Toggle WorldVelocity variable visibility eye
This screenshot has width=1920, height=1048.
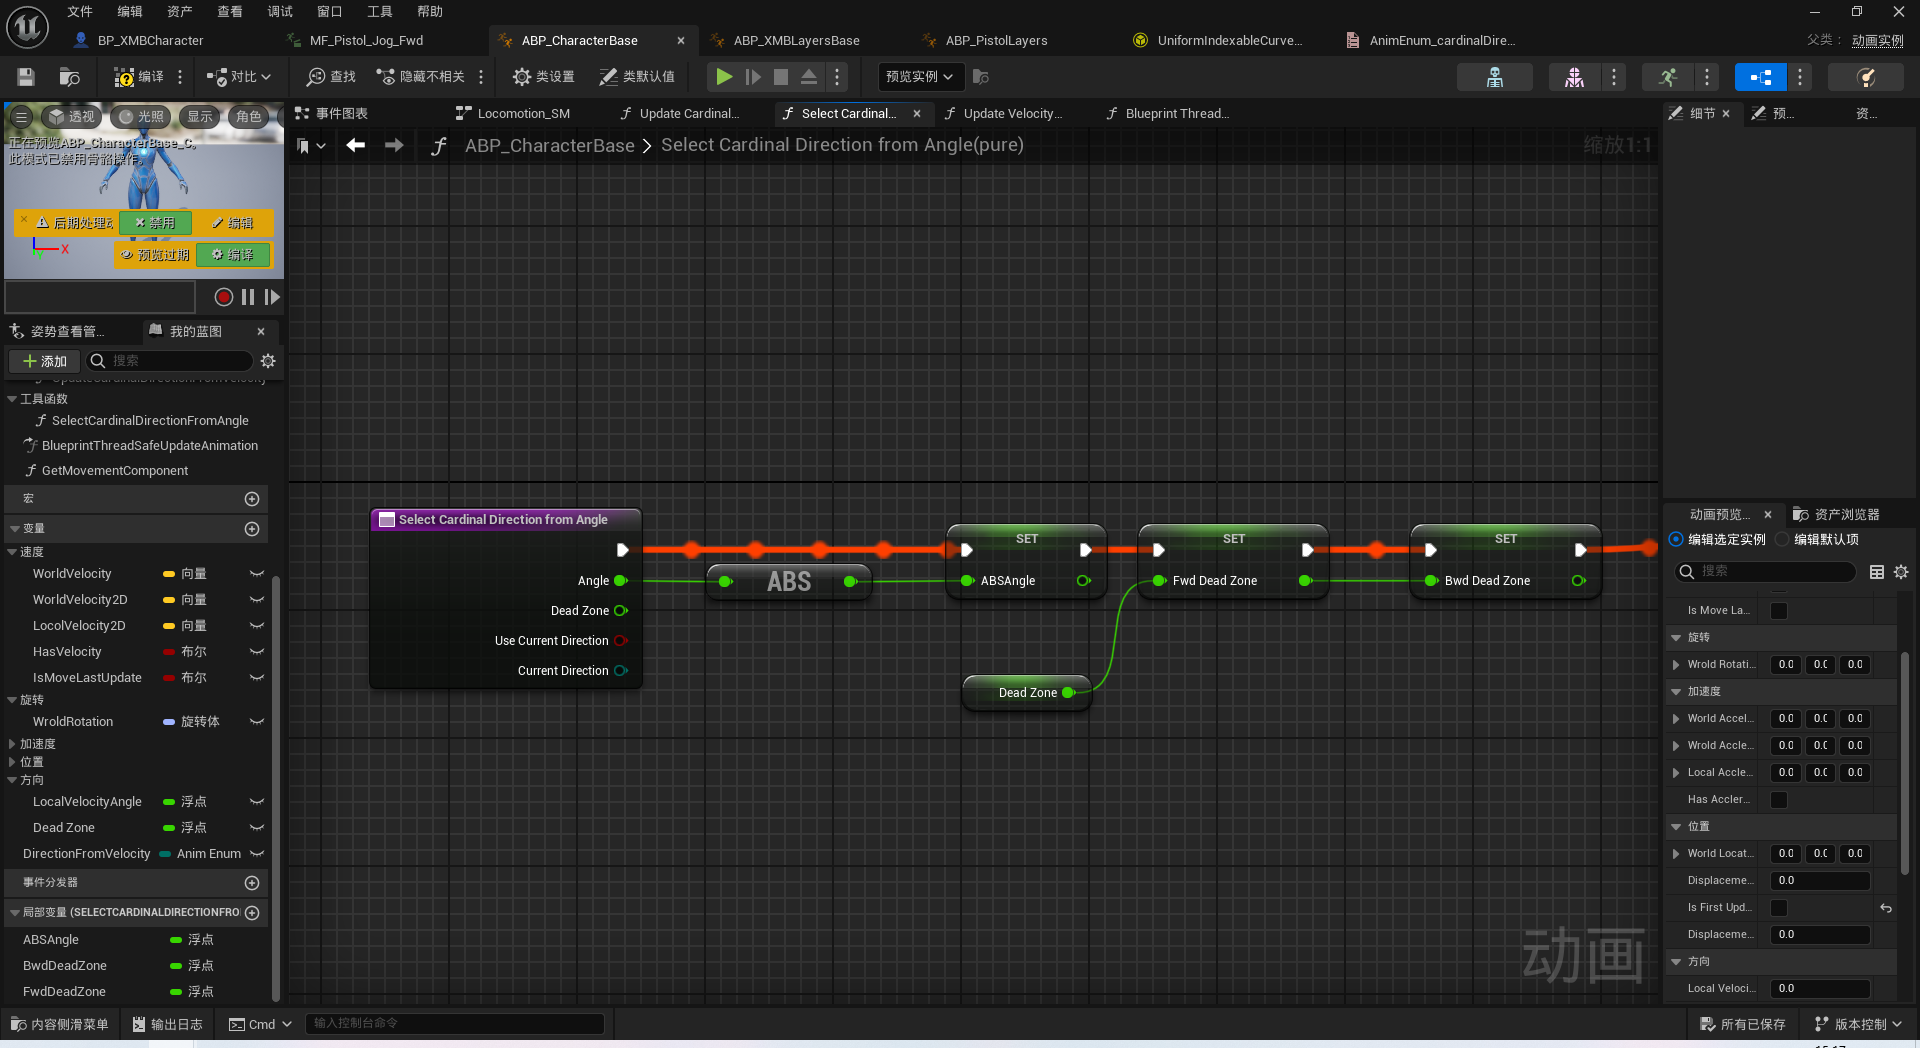click(x=257, y=574)
